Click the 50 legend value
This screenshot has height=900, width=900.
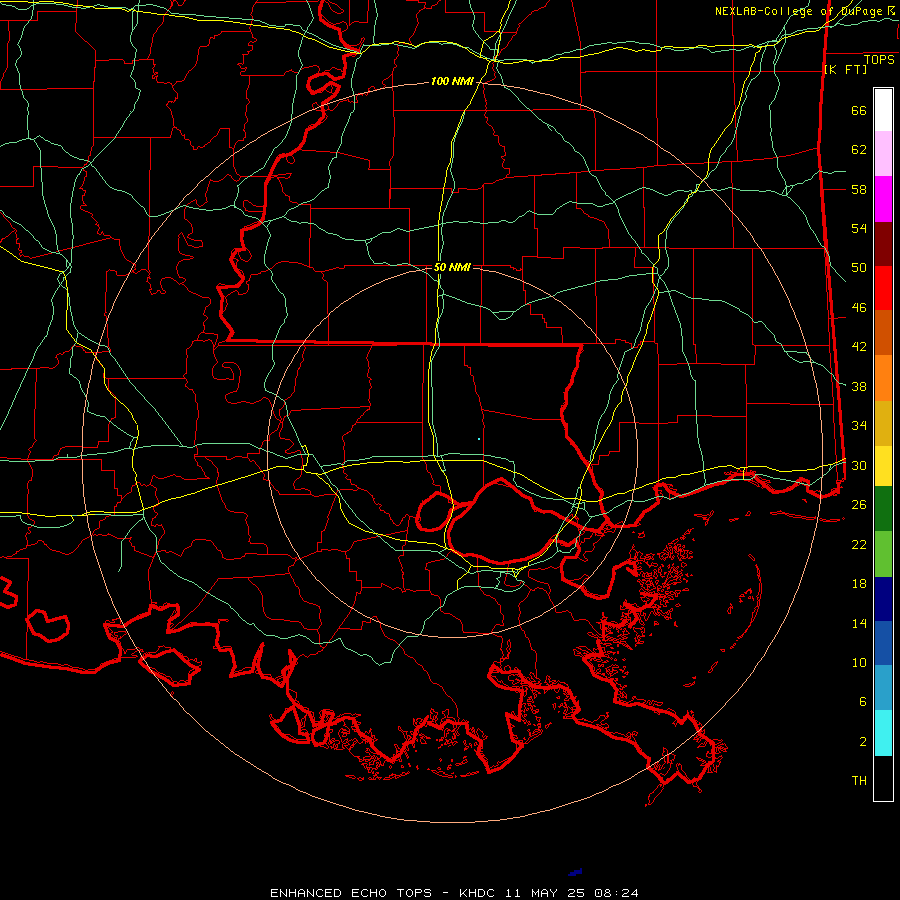(x=859, y=268)
